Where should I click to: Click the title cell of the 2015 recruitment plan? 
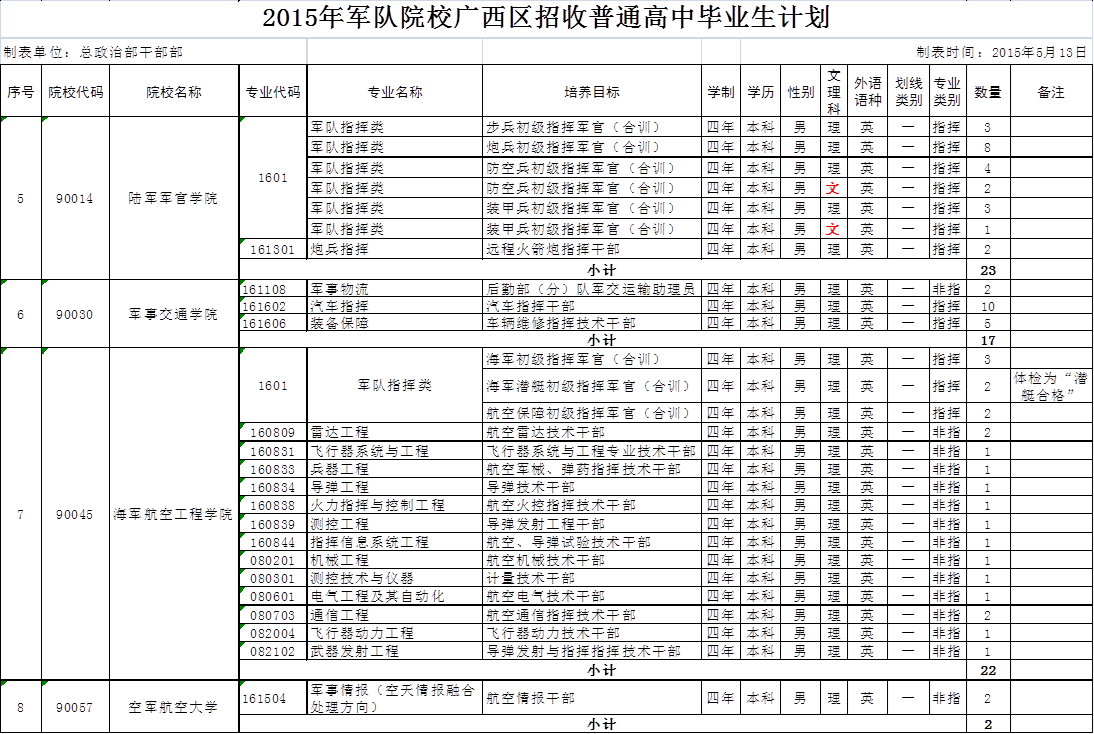[546, 19]
